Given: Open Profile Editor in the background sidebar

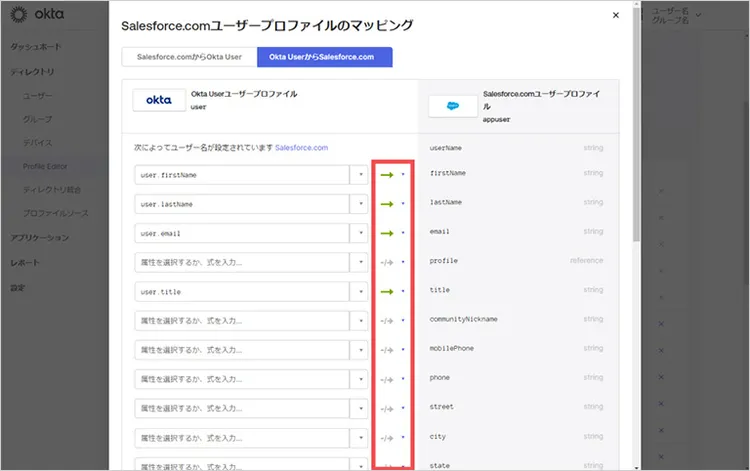Looking at the screenshot, I should (45, 166).
